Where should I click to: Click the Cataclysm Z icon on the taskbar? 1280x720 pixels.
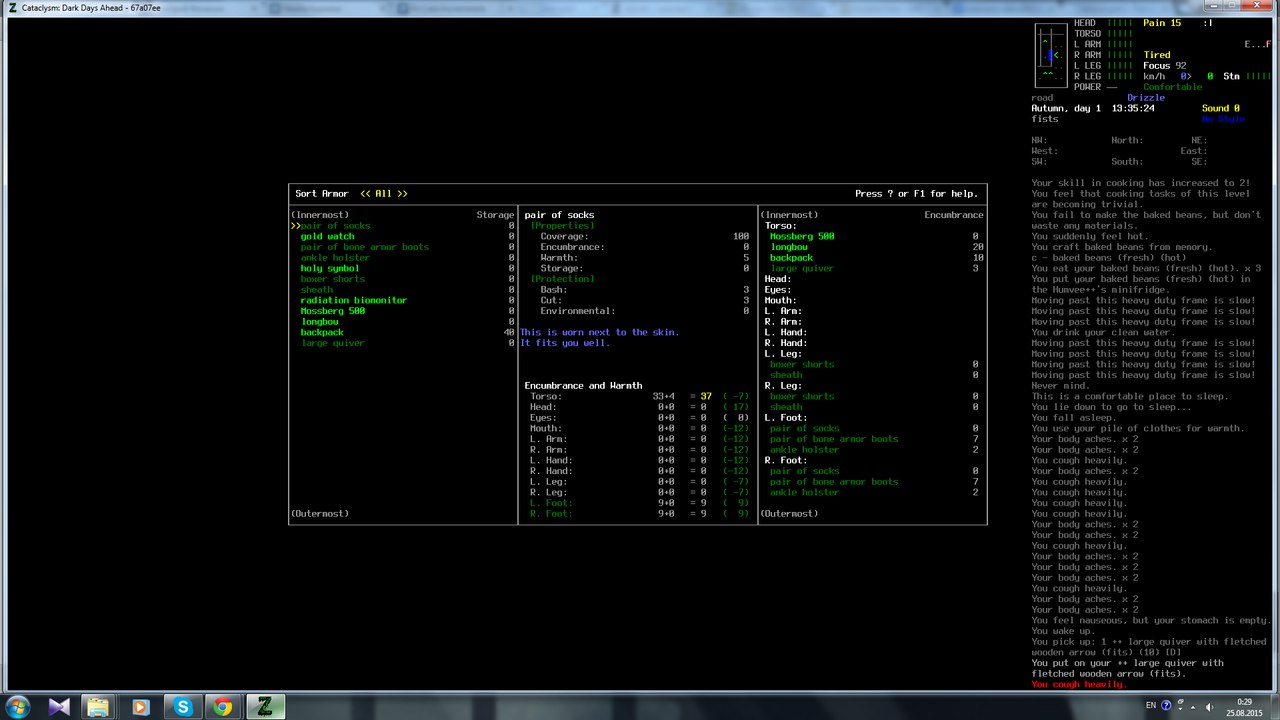tap(265, 707)
